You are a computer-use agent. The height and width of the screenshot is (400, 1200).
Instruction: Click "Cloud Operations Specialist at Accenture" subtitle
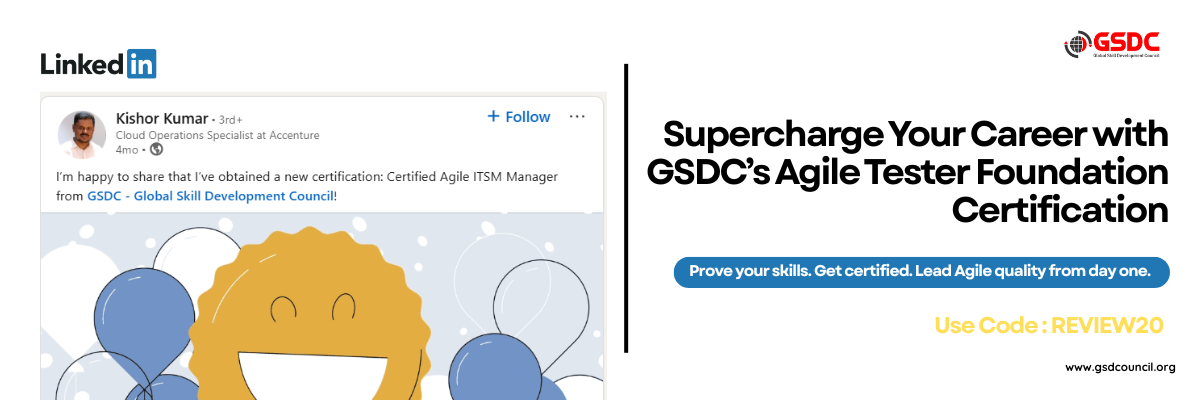[x=217, y=135]
